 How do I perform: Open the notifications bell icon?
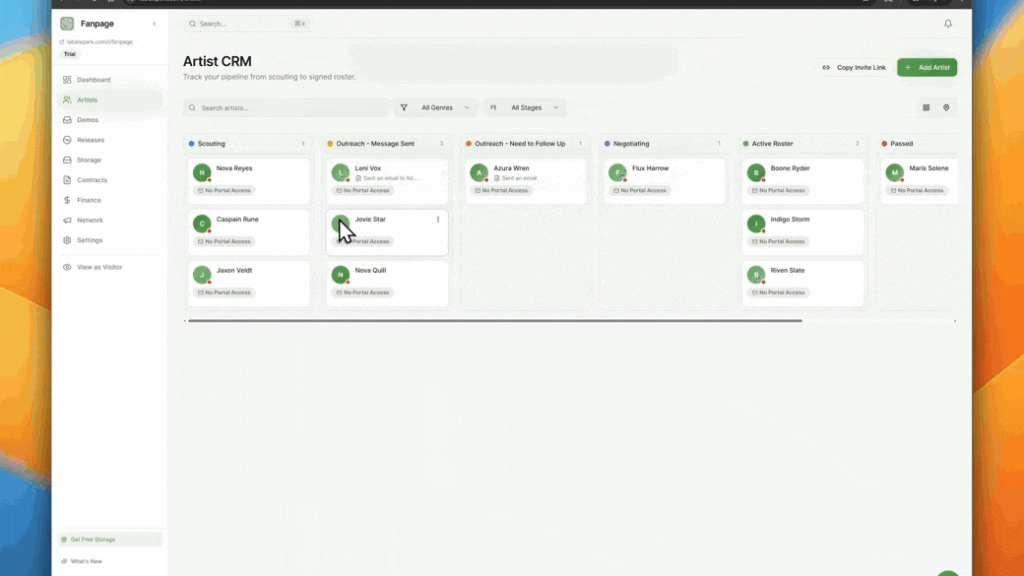948,24
